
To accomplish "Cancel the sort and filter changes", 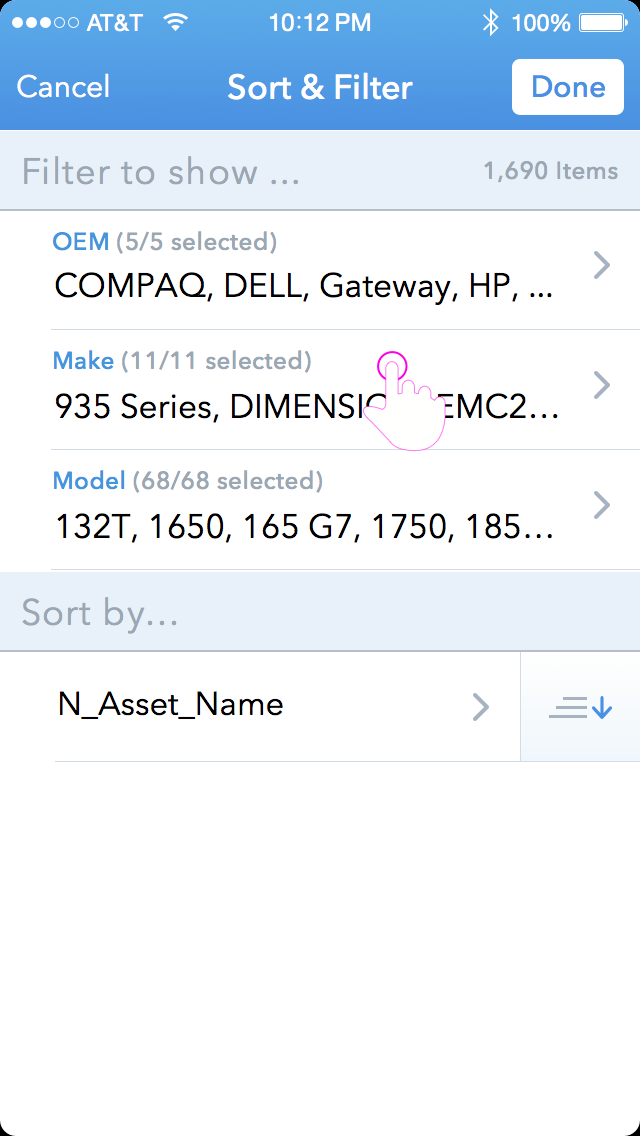I will [62, 87].
